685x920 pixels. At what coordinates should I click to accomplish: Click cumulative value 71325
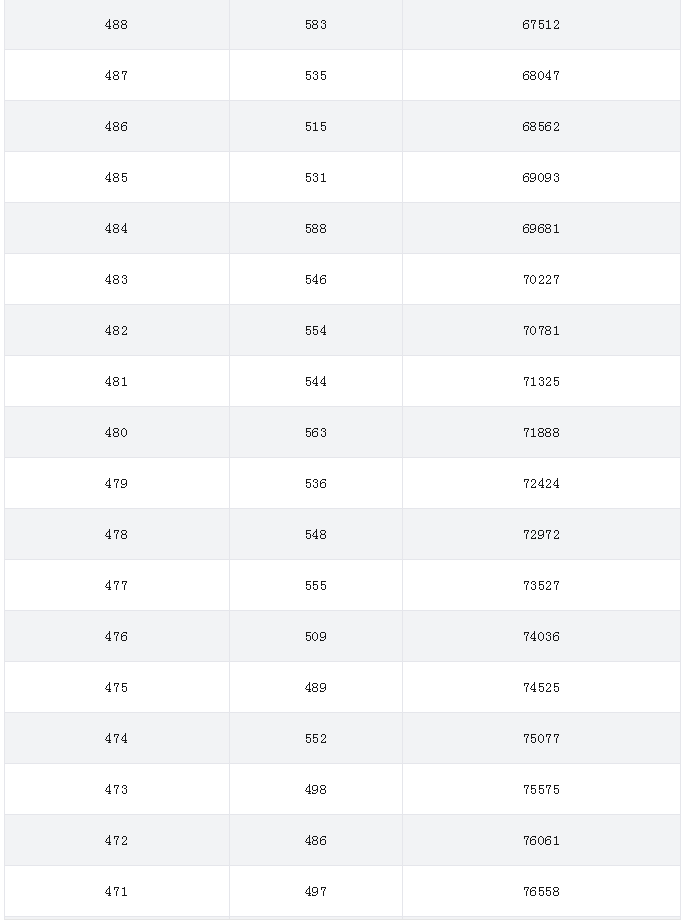coord(541,382)
